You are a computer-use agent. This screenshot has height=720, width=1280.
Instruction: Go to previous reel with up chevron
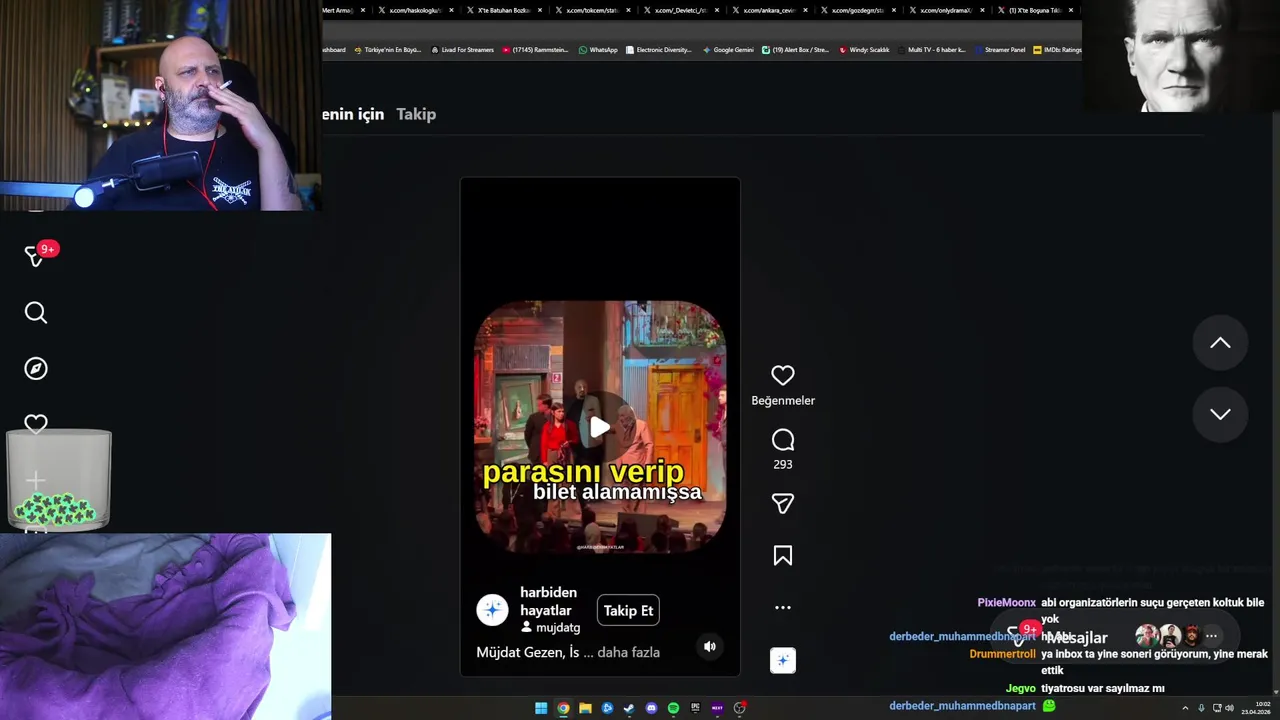click(1220, 343)
